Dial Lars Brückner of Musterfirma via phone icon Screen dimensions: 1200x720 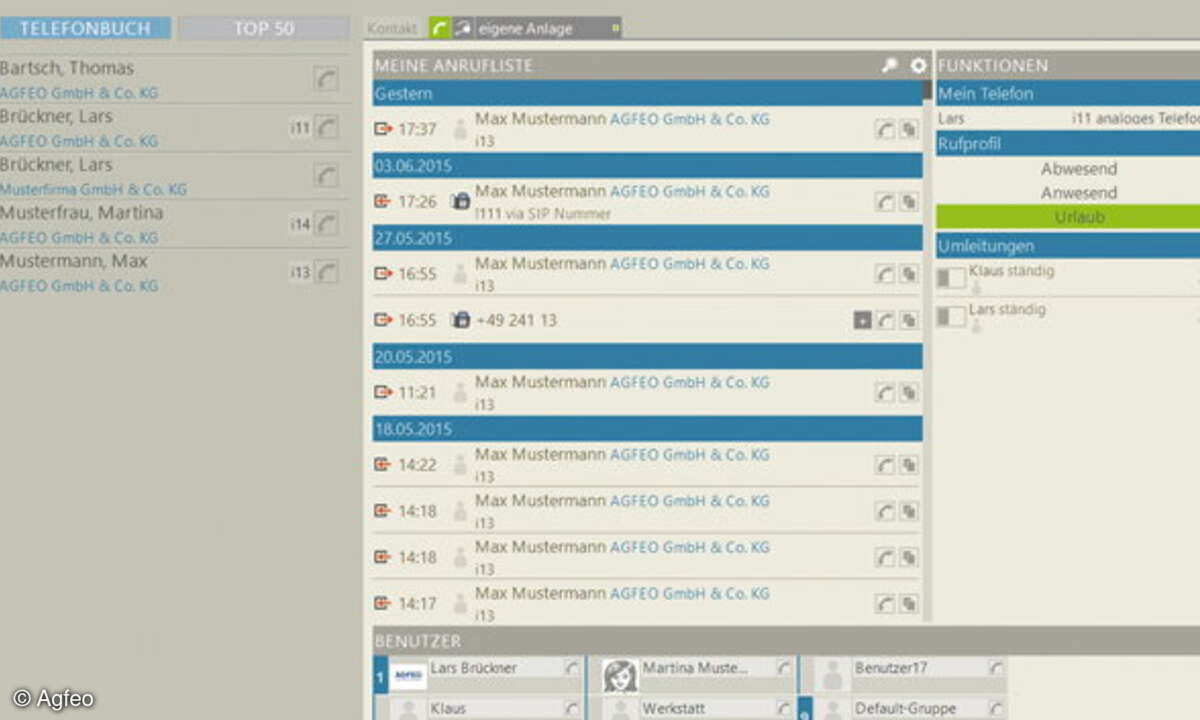326,176
